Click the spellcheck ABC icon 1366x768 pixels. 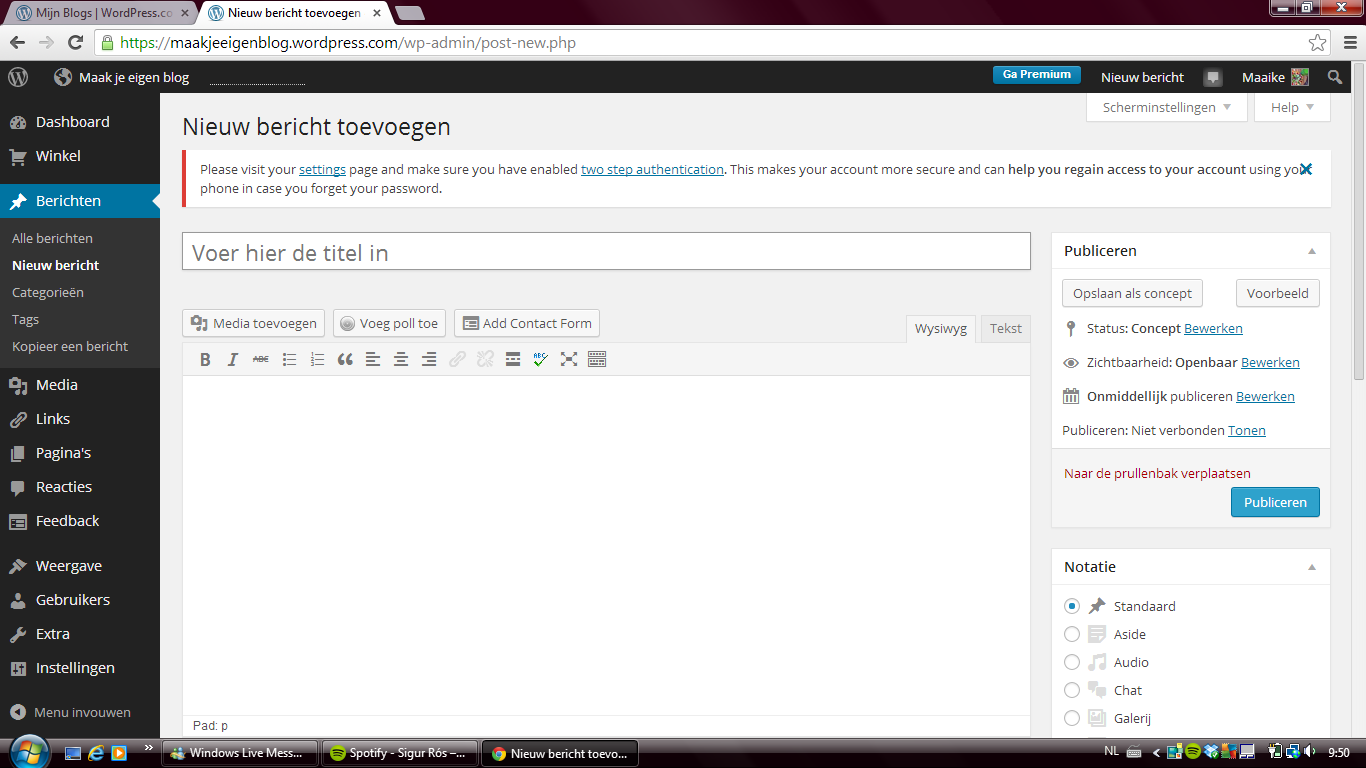pyautogui.click(x=541, y=359)
